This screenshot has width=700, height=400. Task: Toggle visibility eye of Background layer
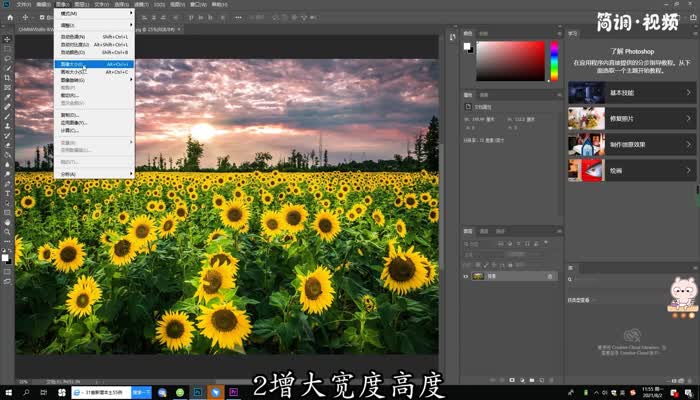coord(466,276)
